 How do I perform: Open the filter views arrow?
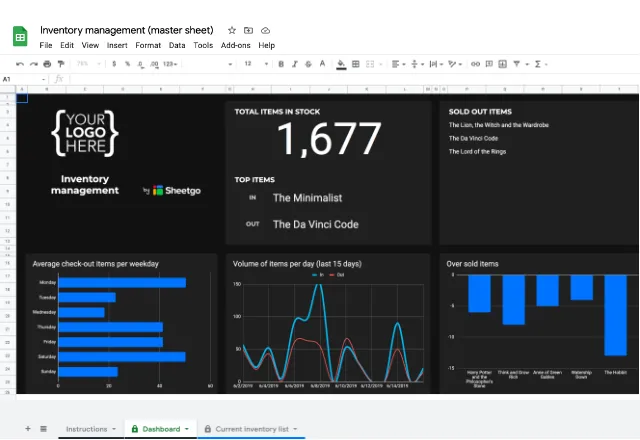pyautogui.click(x=527, y=64)
